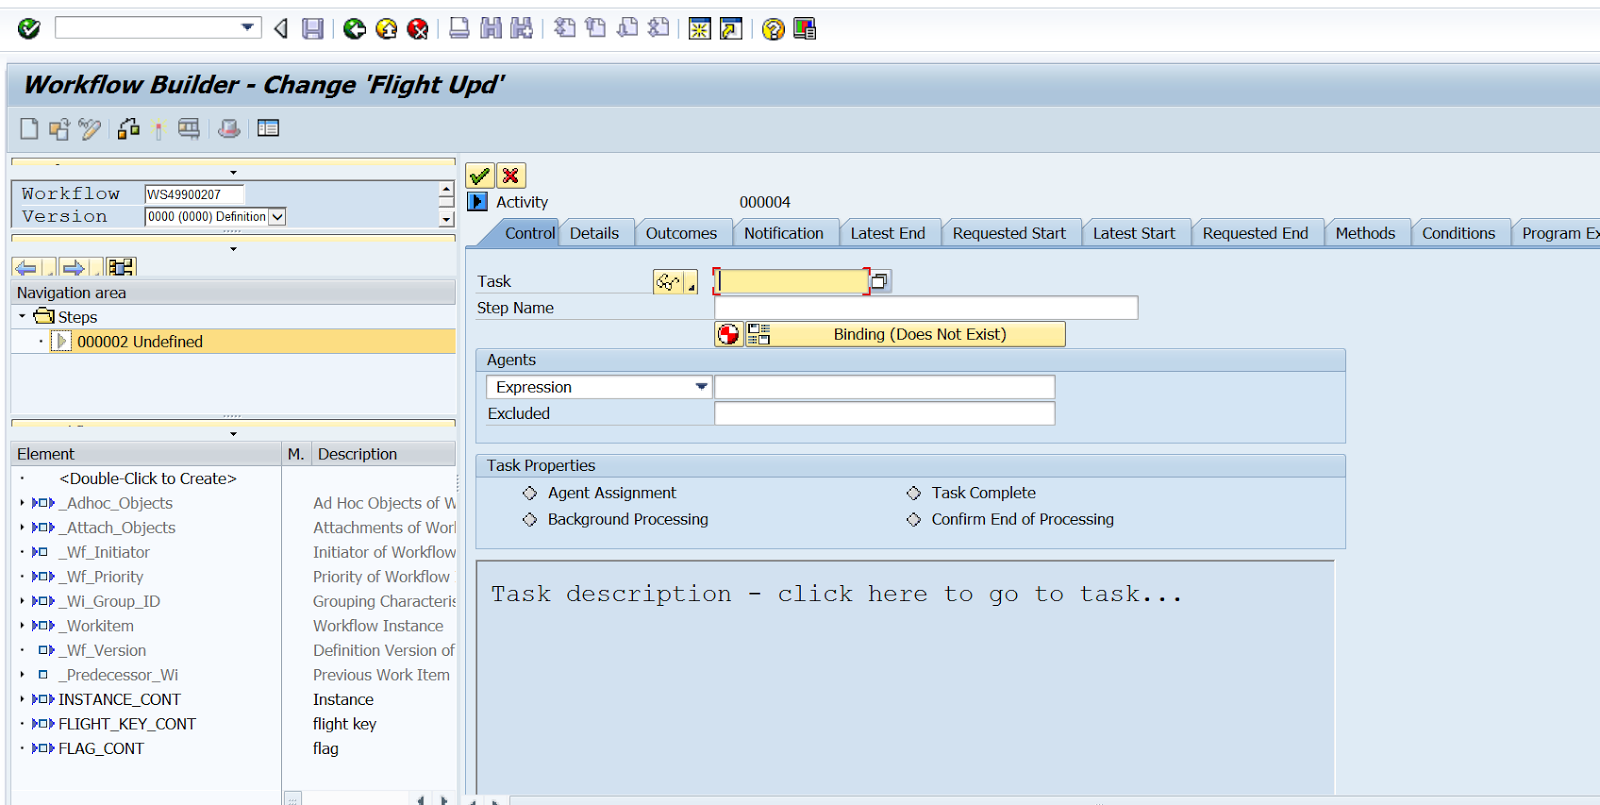1600x805 pixels.
Task: Click the Print icon in the toolbar
Action: click(x=459, y=29)
